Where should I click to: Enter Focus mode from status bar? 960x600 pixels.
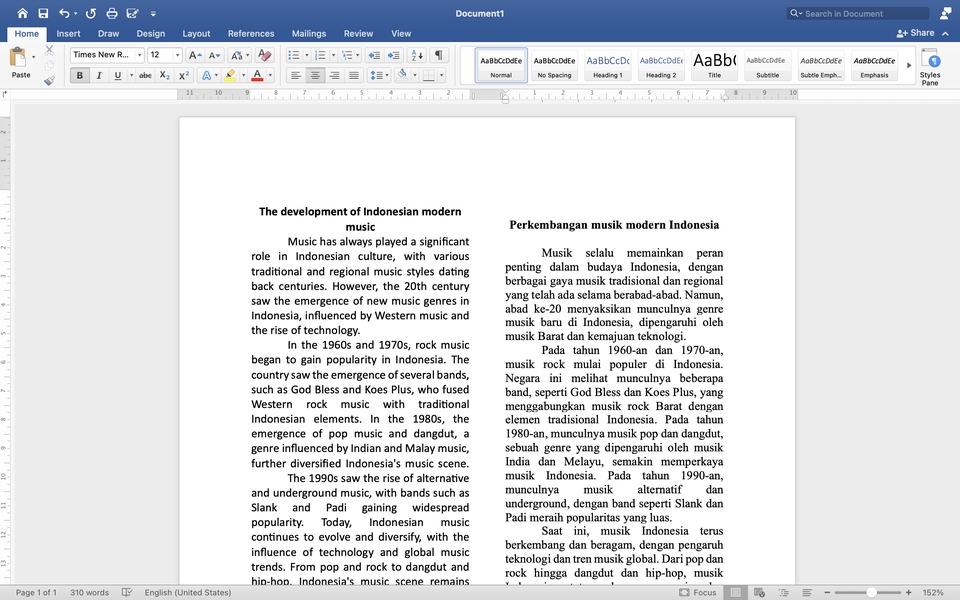click(698, 592)
